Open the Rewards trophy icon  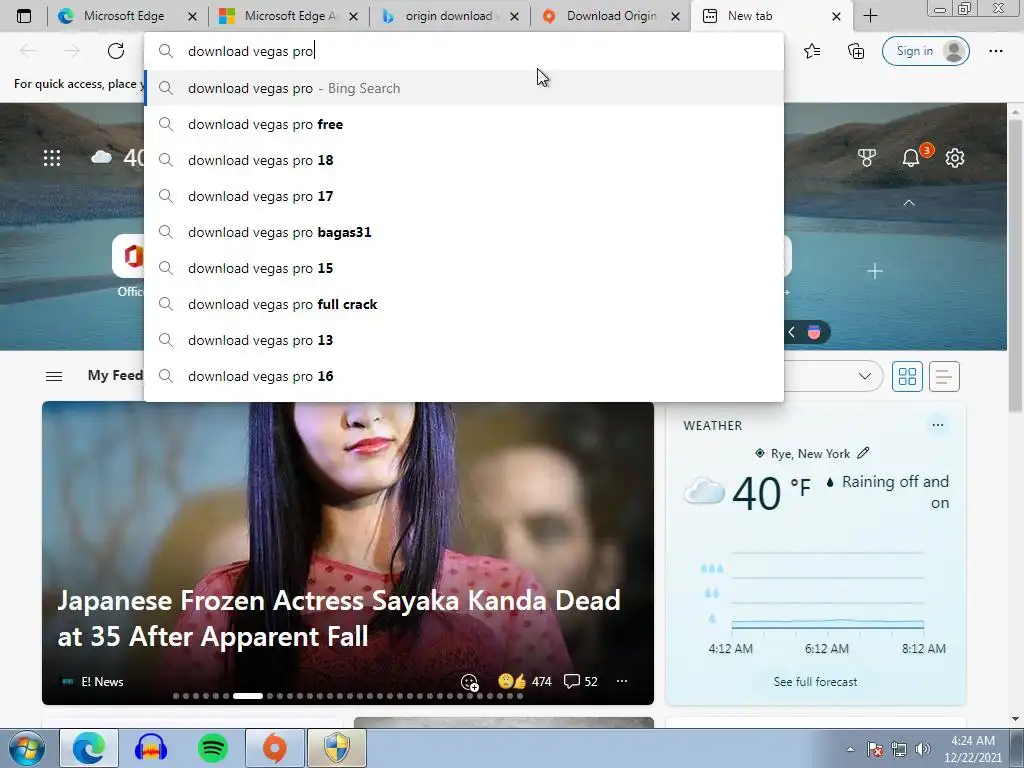(x=867, y=157)
